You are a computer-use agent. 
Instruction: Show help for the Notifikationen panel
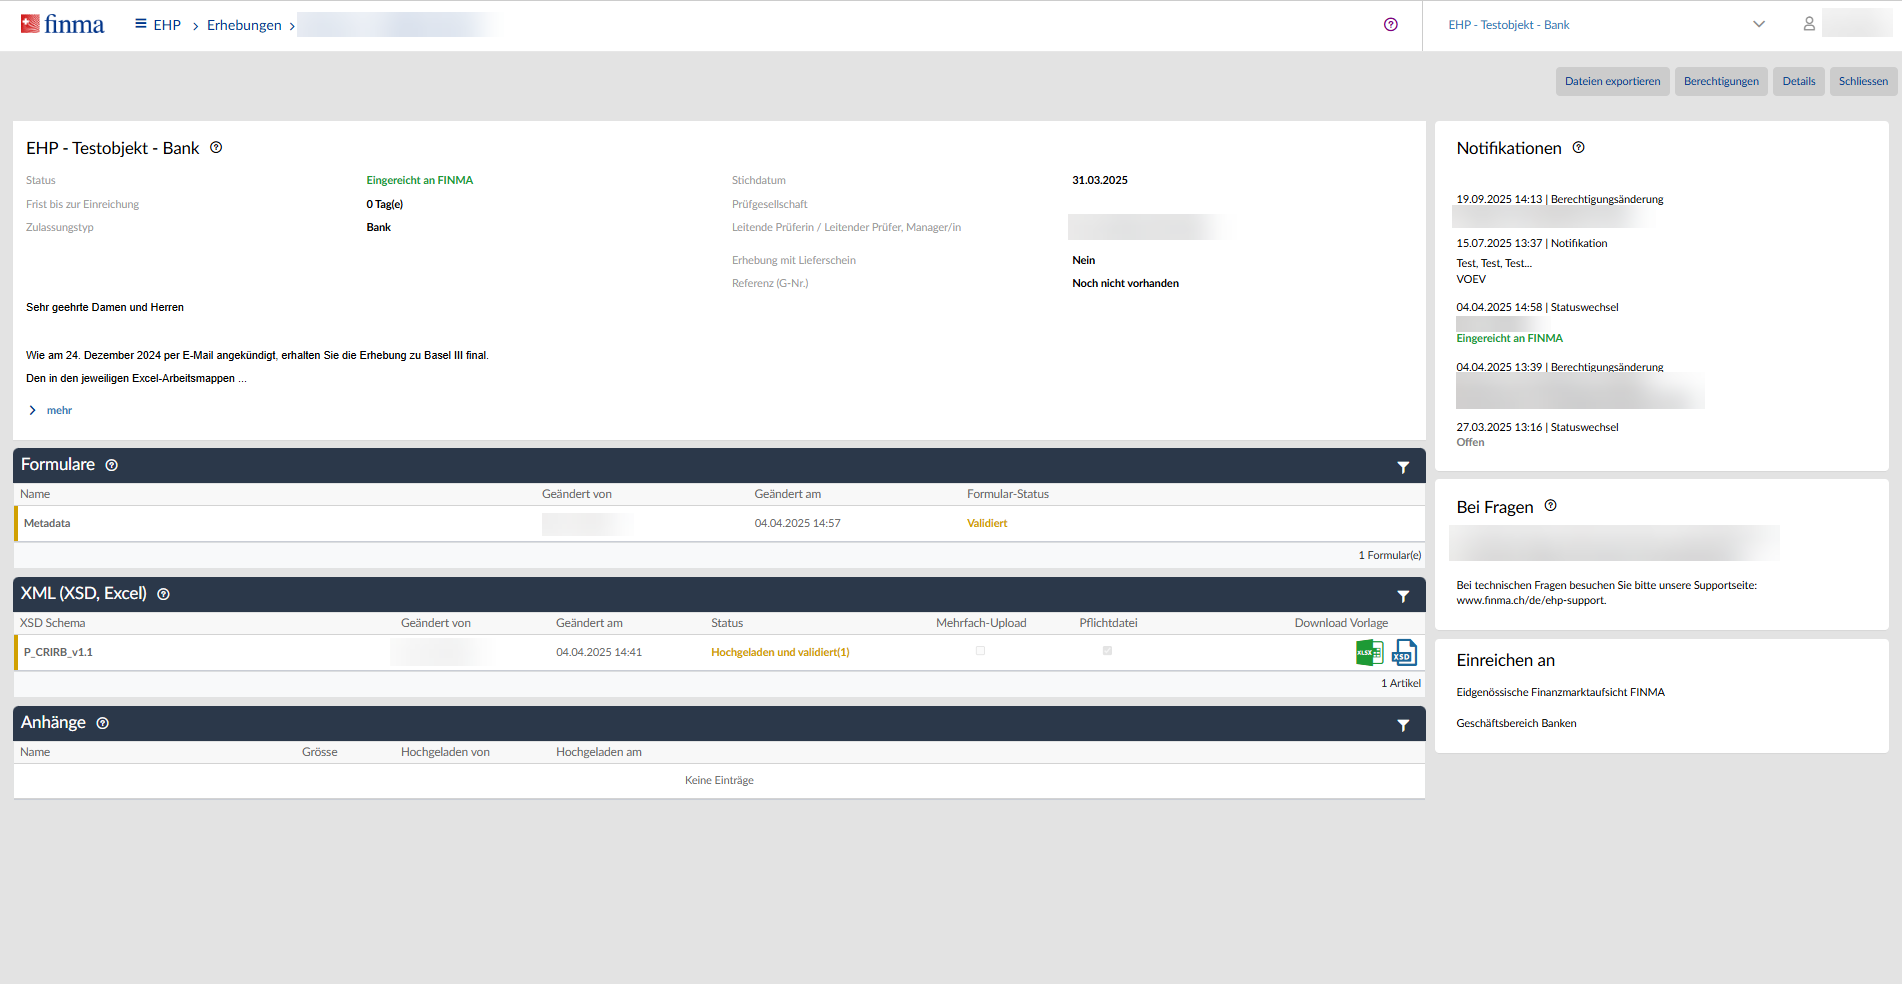(1578, 148)
